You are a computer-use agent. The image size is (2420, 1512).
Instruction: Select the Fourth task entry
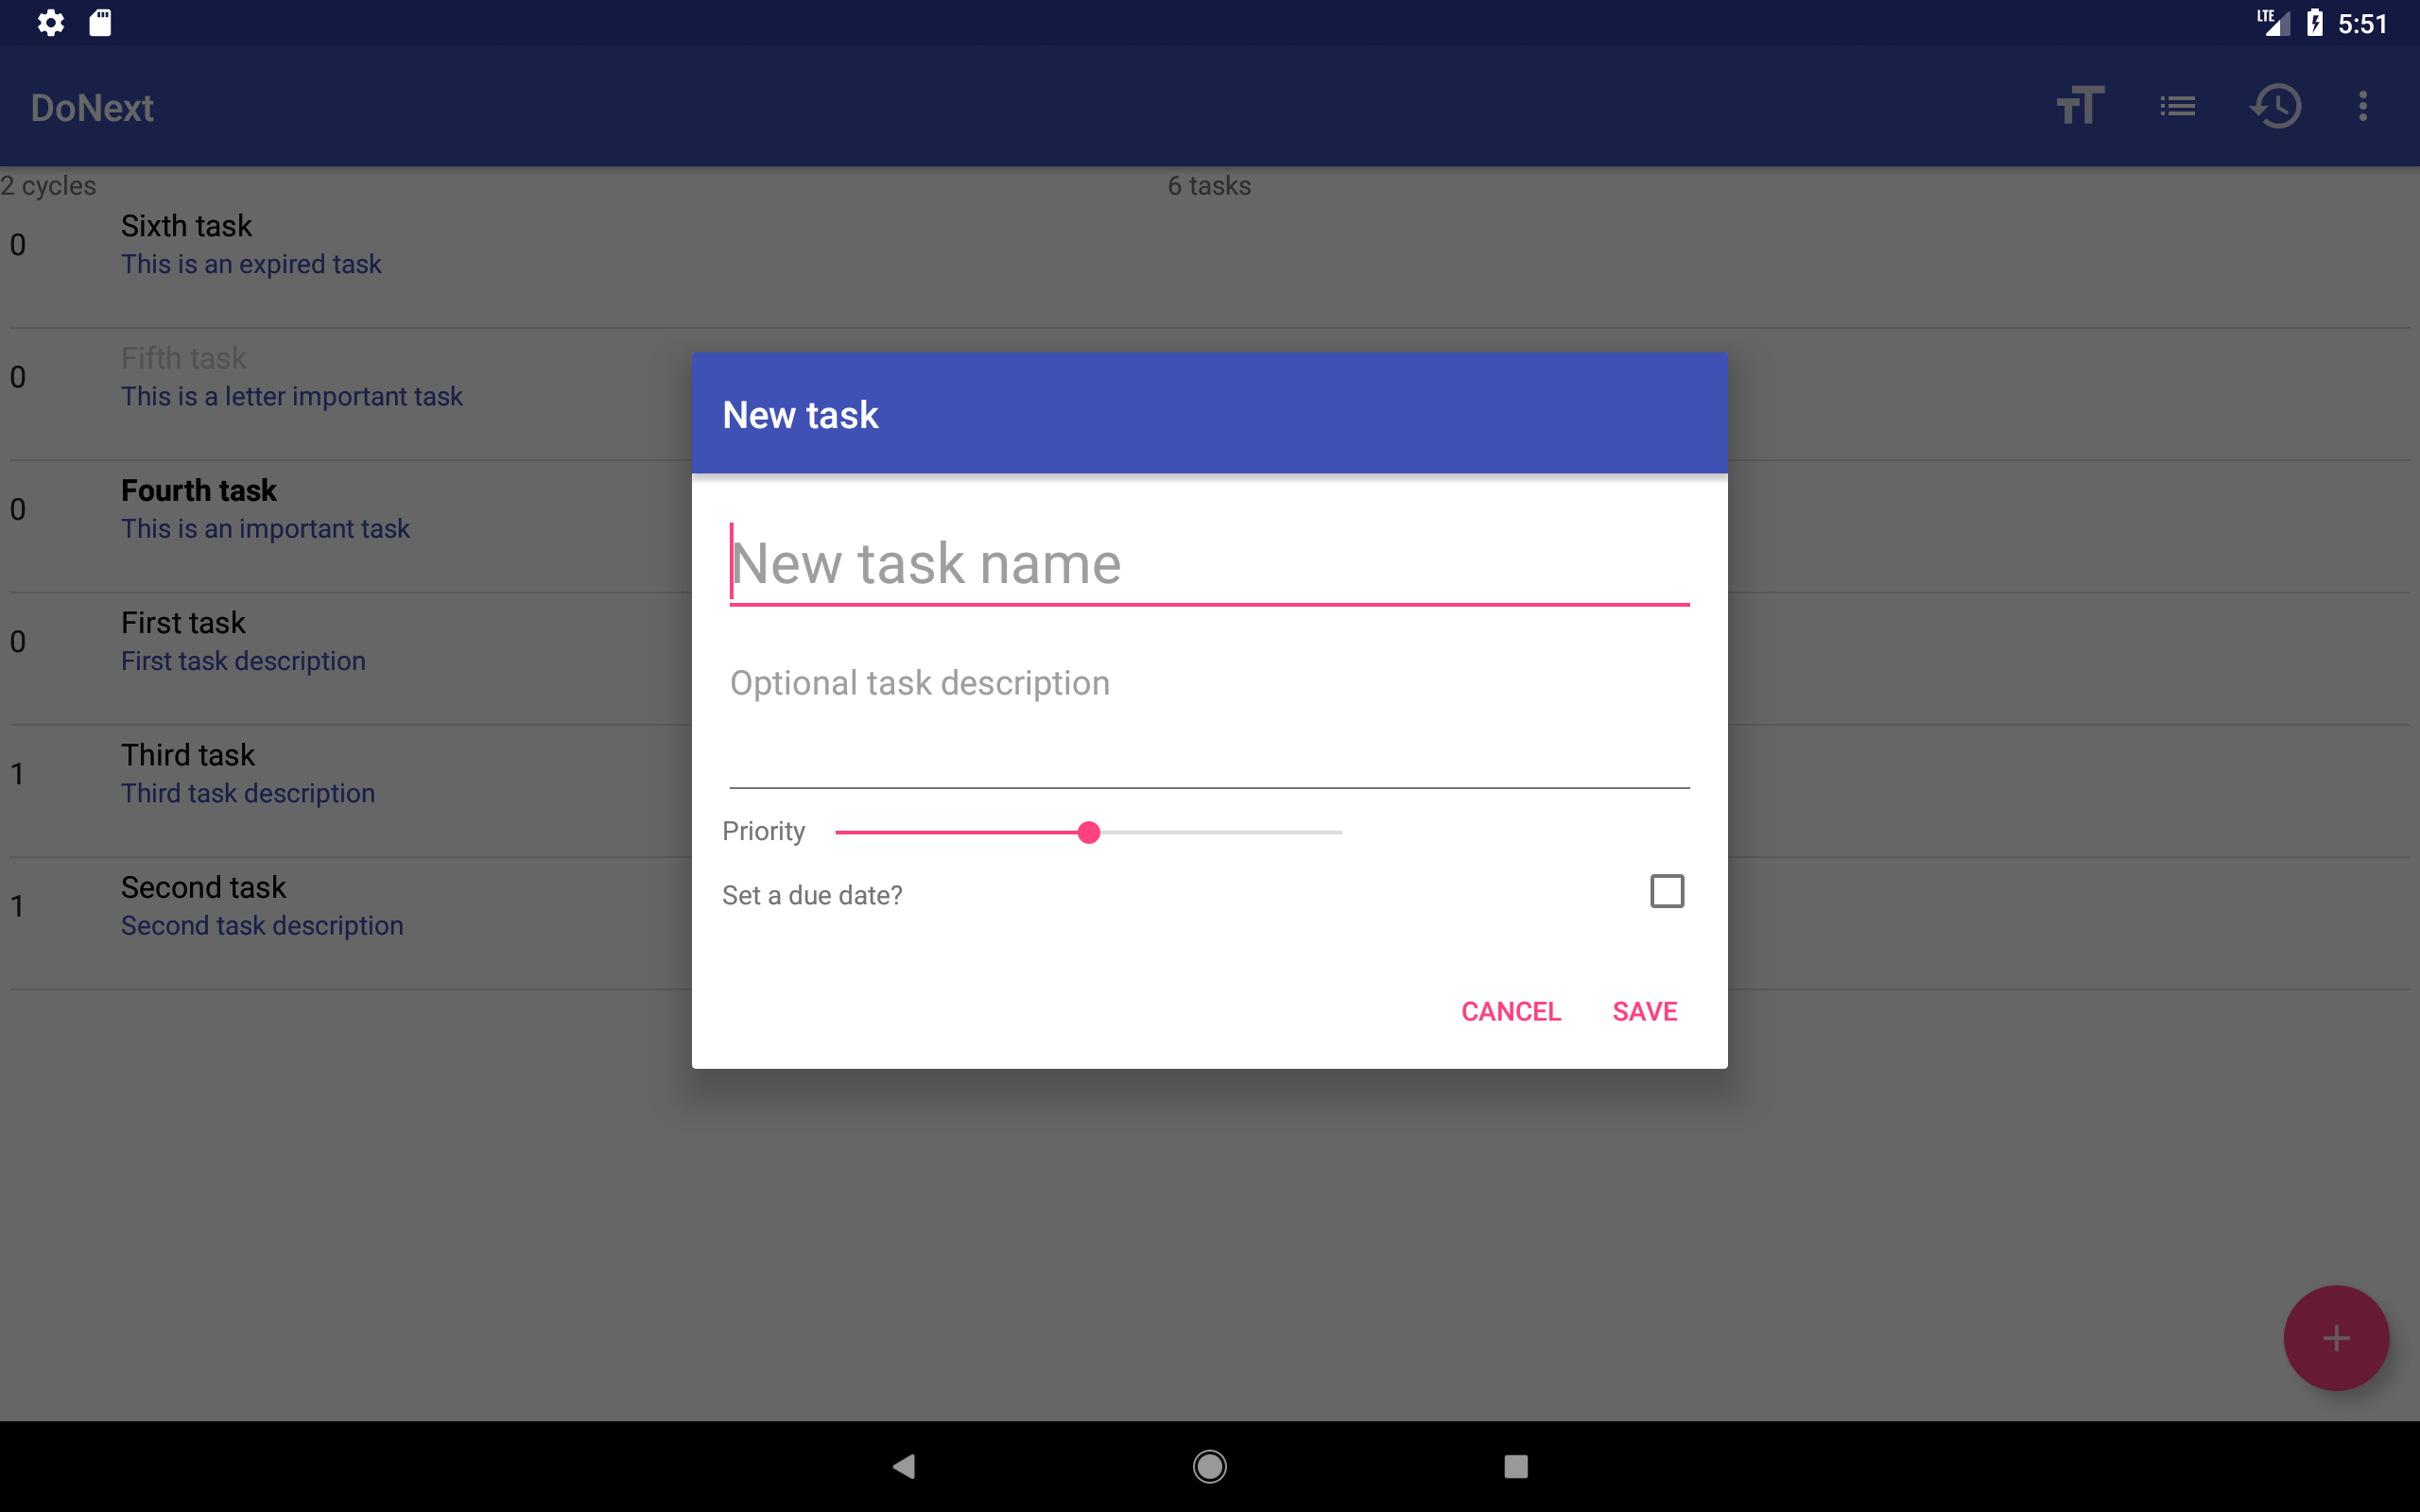coord(265,509)
